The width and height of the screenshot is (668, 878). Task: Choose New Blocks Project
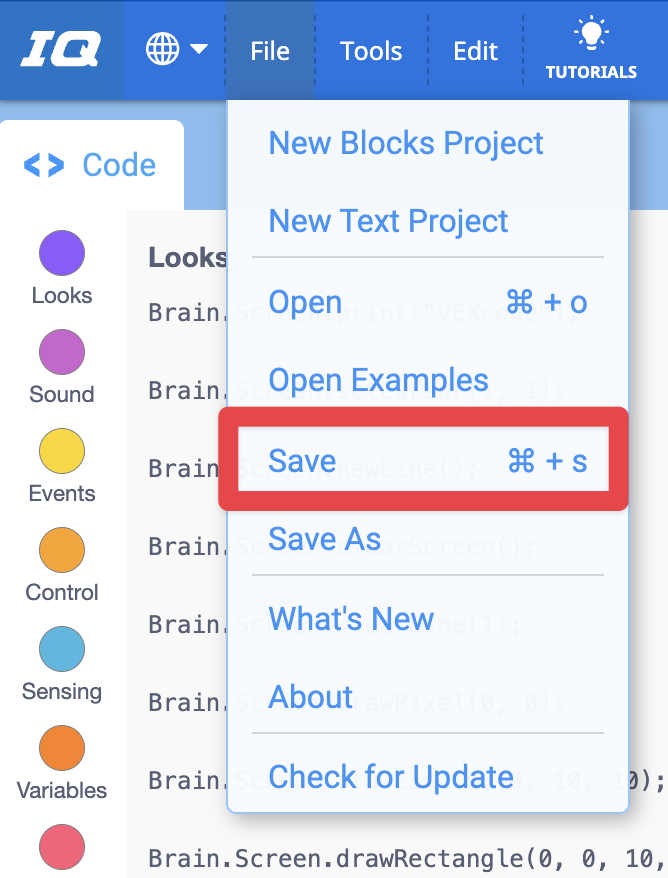coord(406,143)
